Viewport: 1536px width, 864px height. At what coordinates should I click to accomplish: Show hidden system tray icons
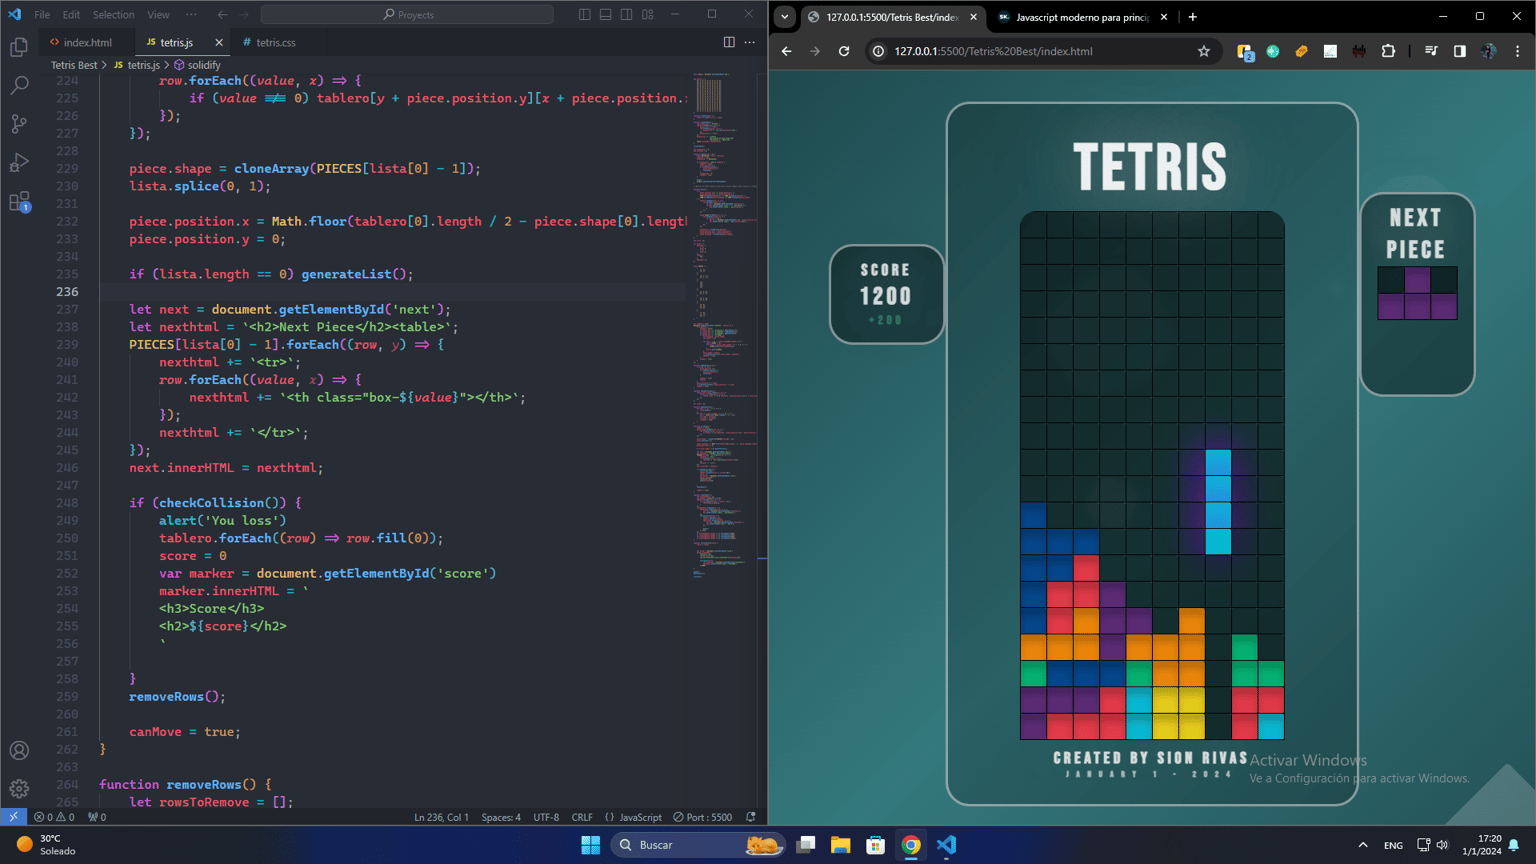tap(1362, 845)
